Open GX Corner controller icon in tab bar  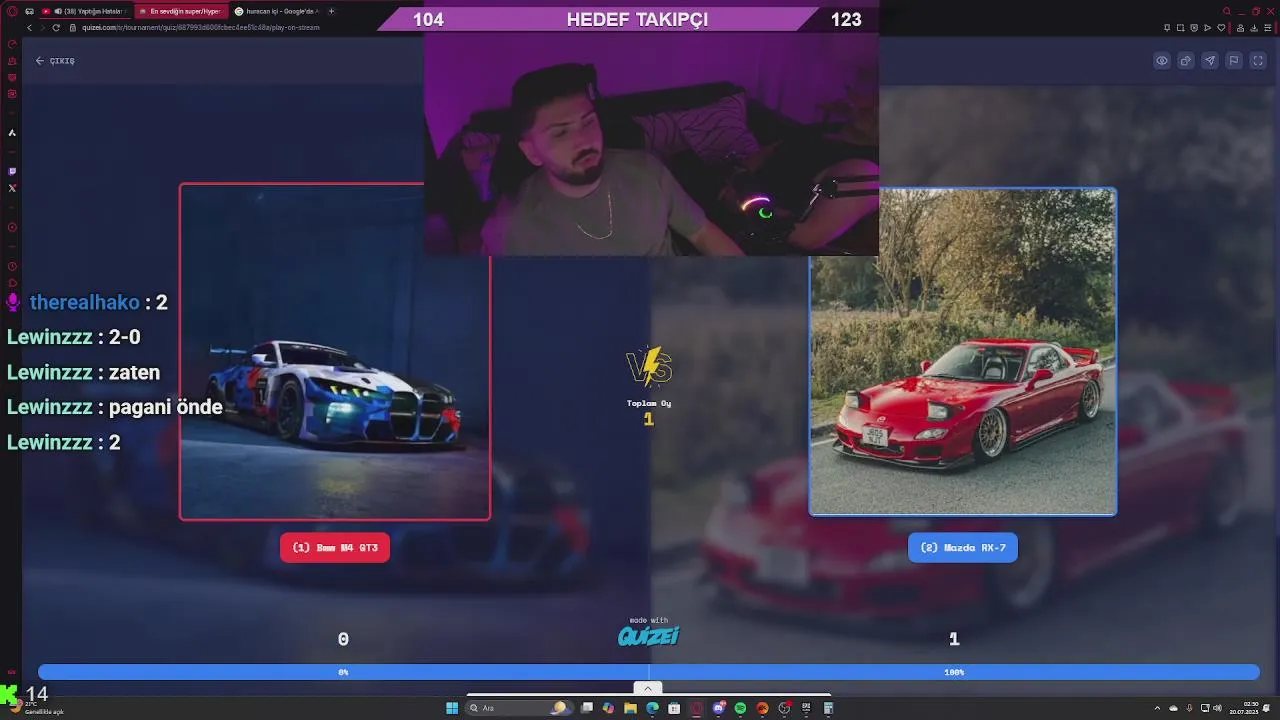click(x=29, y=11)
